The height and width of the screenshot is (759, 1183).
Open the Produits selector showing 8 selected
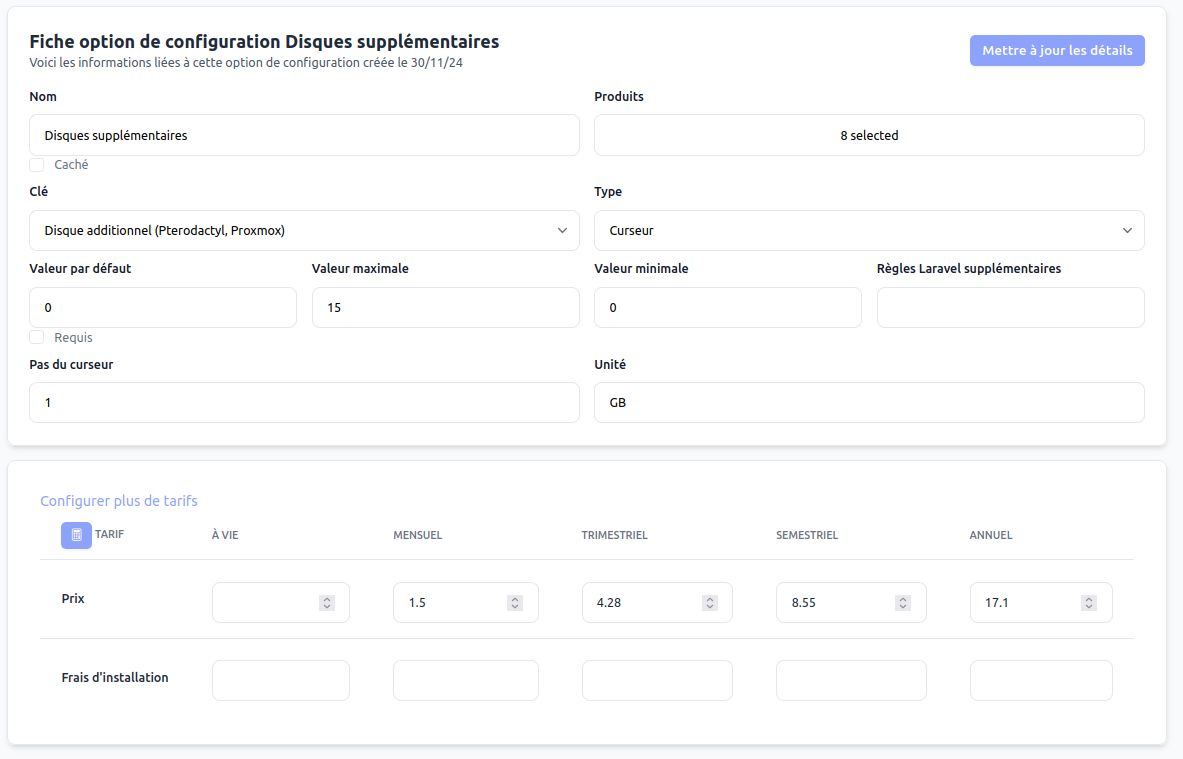point(868,136)
